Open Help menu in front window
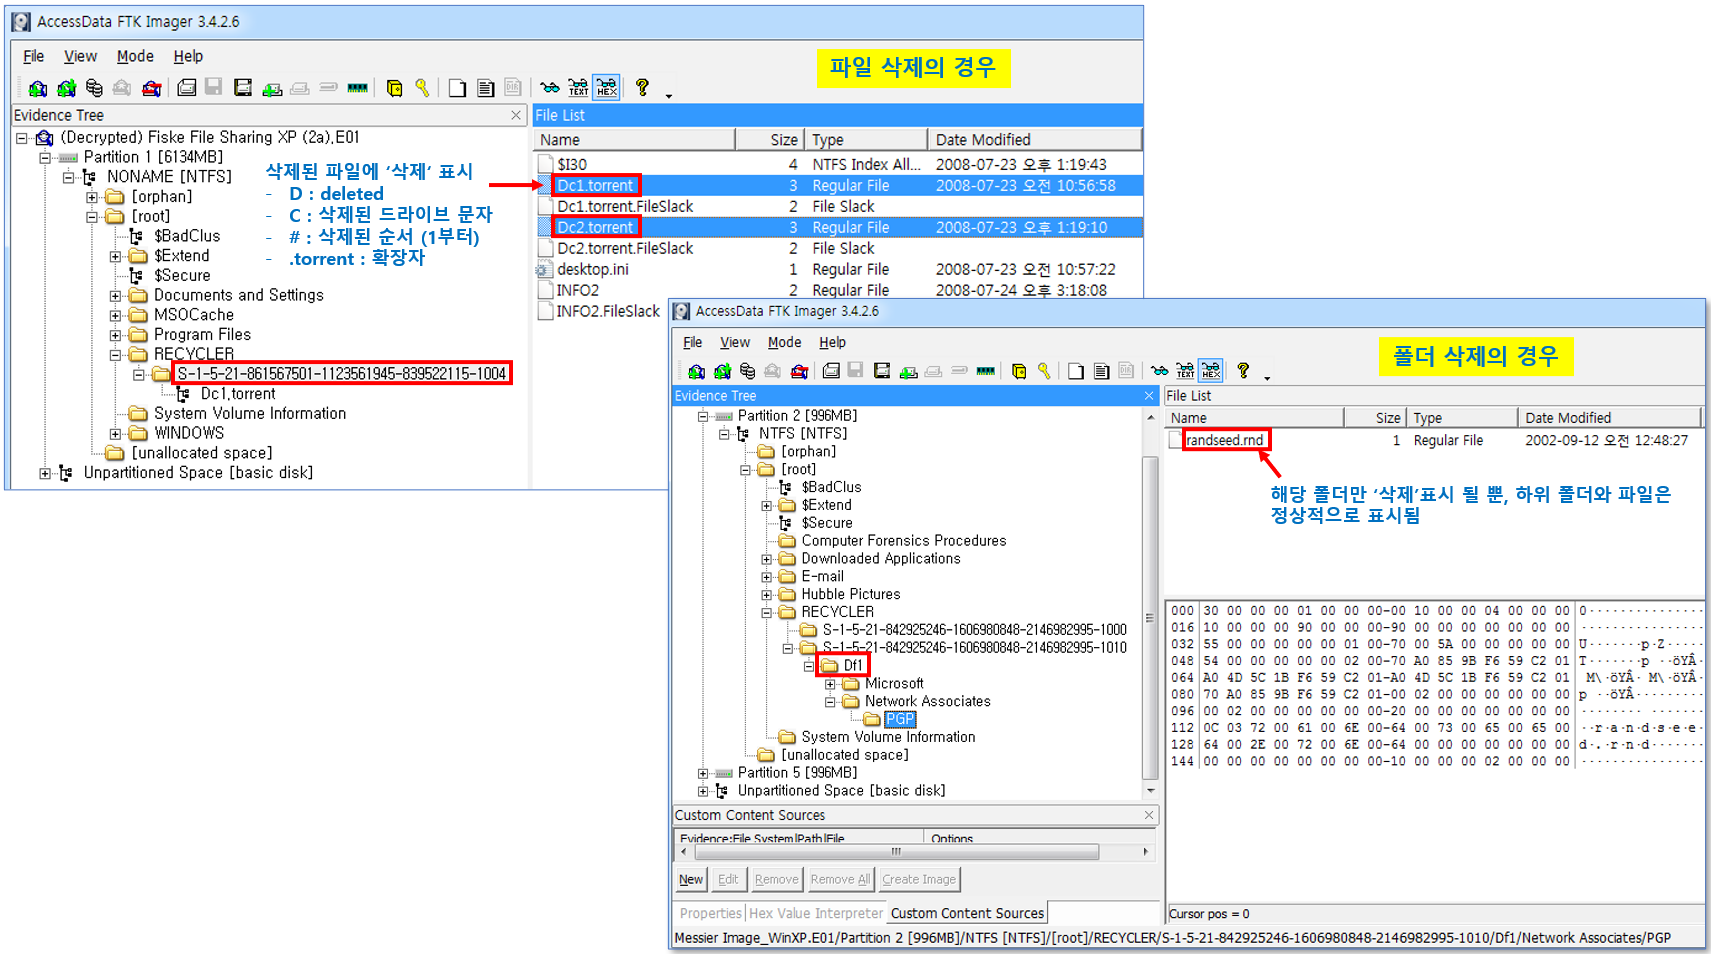1711x954 pixels. tap(833, 342)
